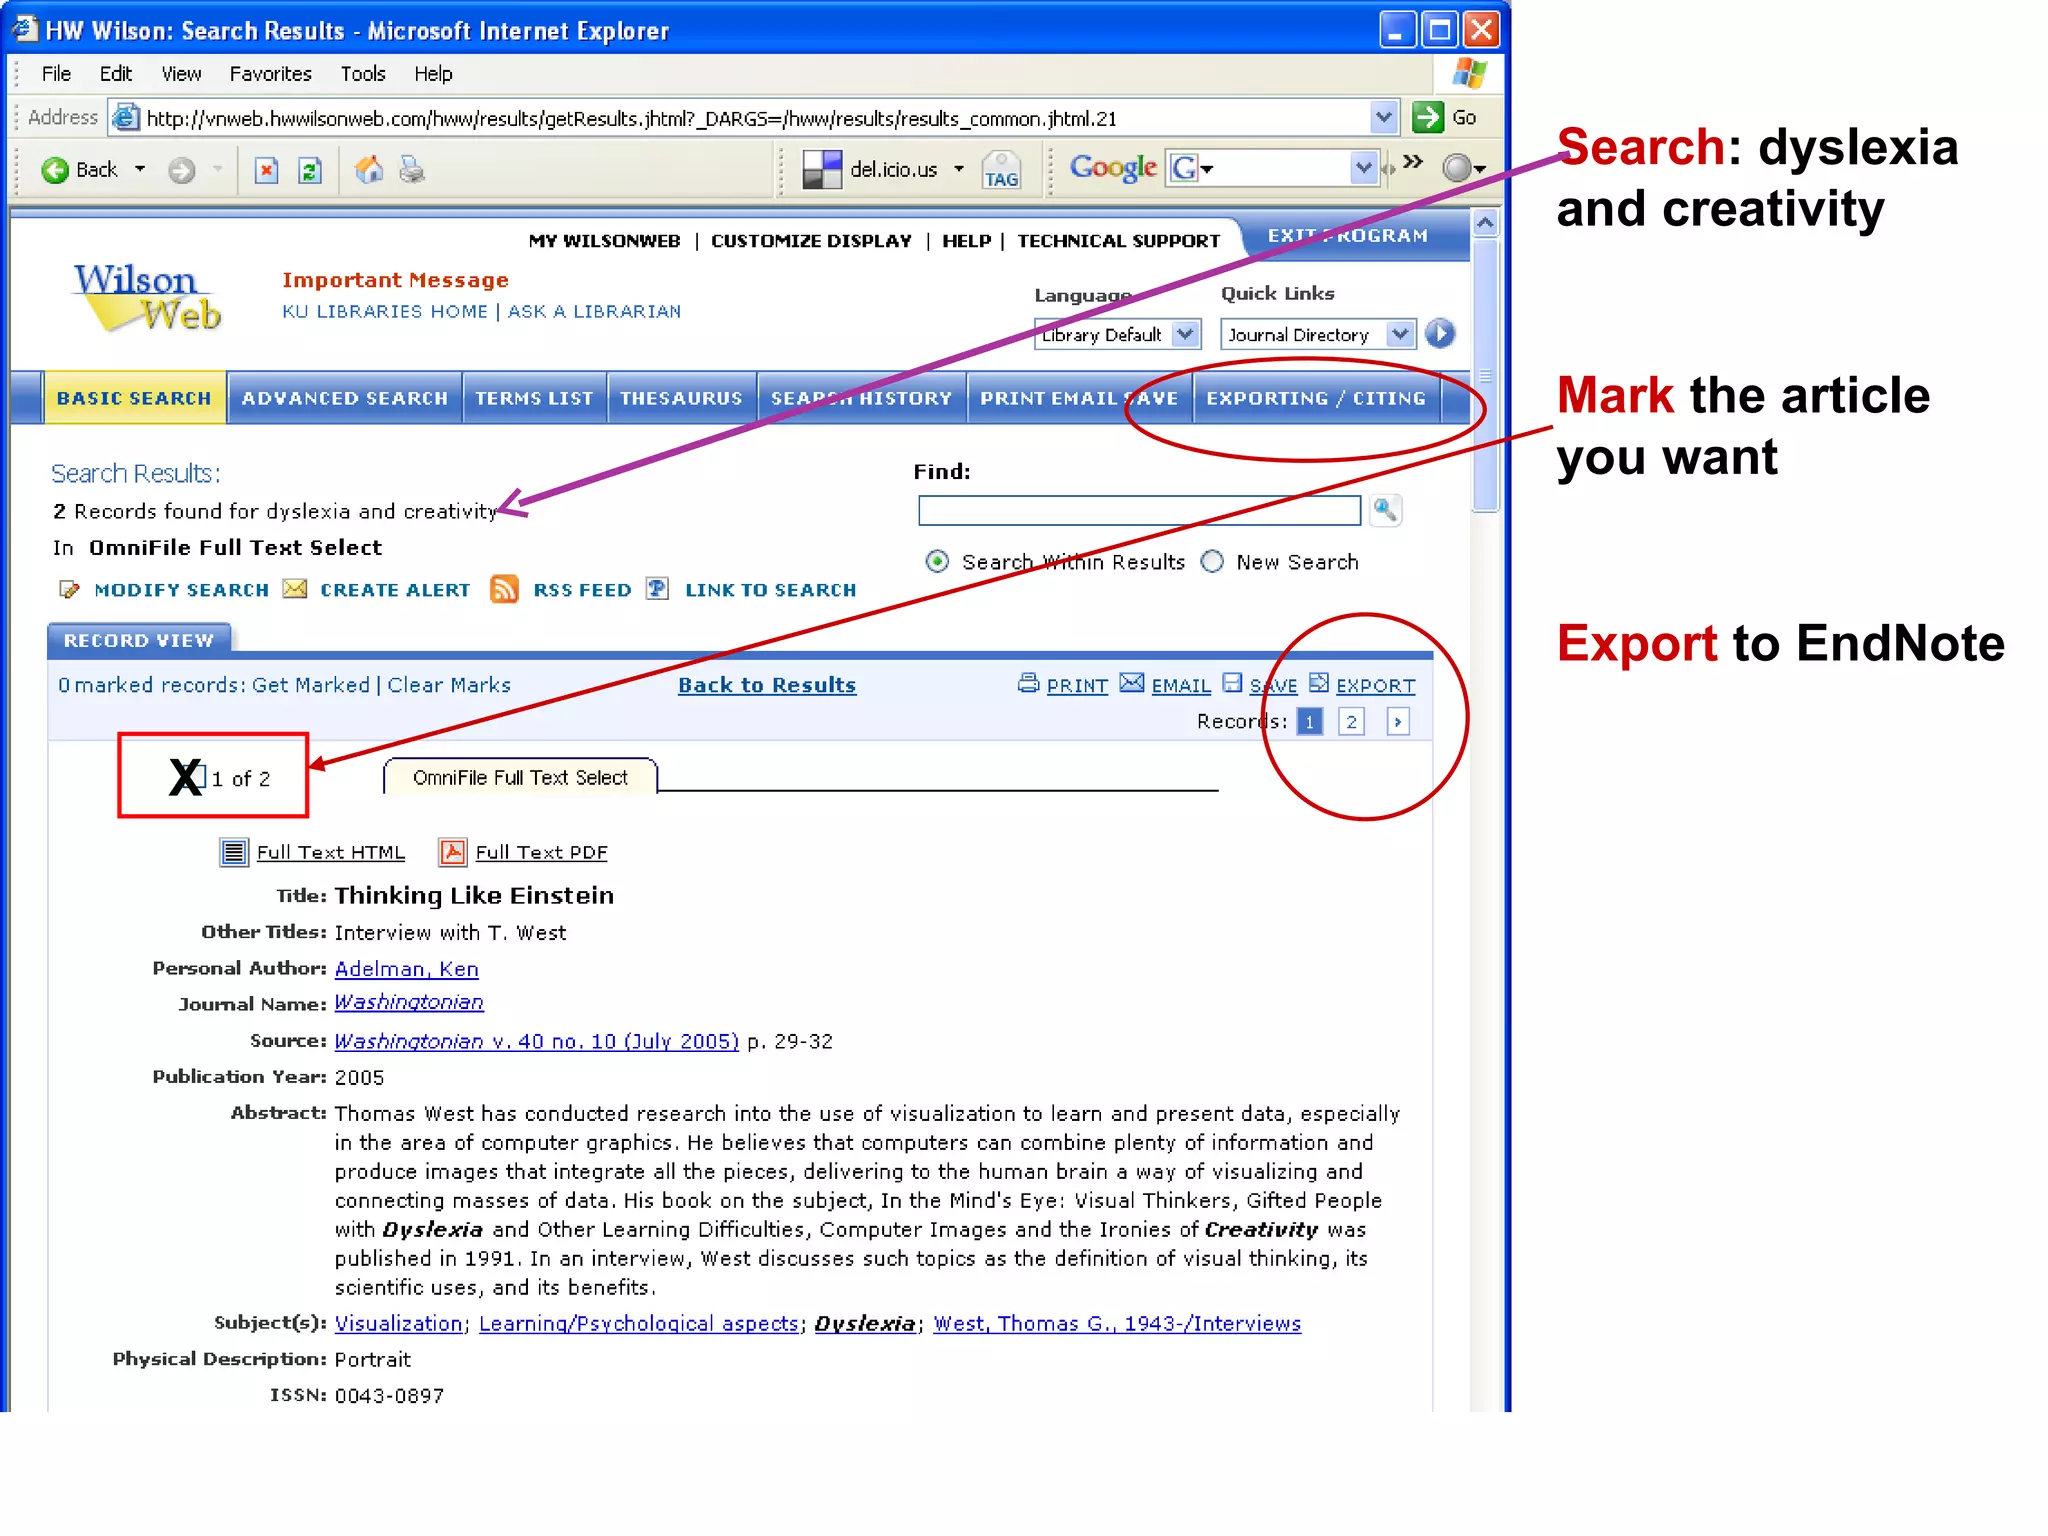Open the Google search box dropdown

[x=1363, y=168]
